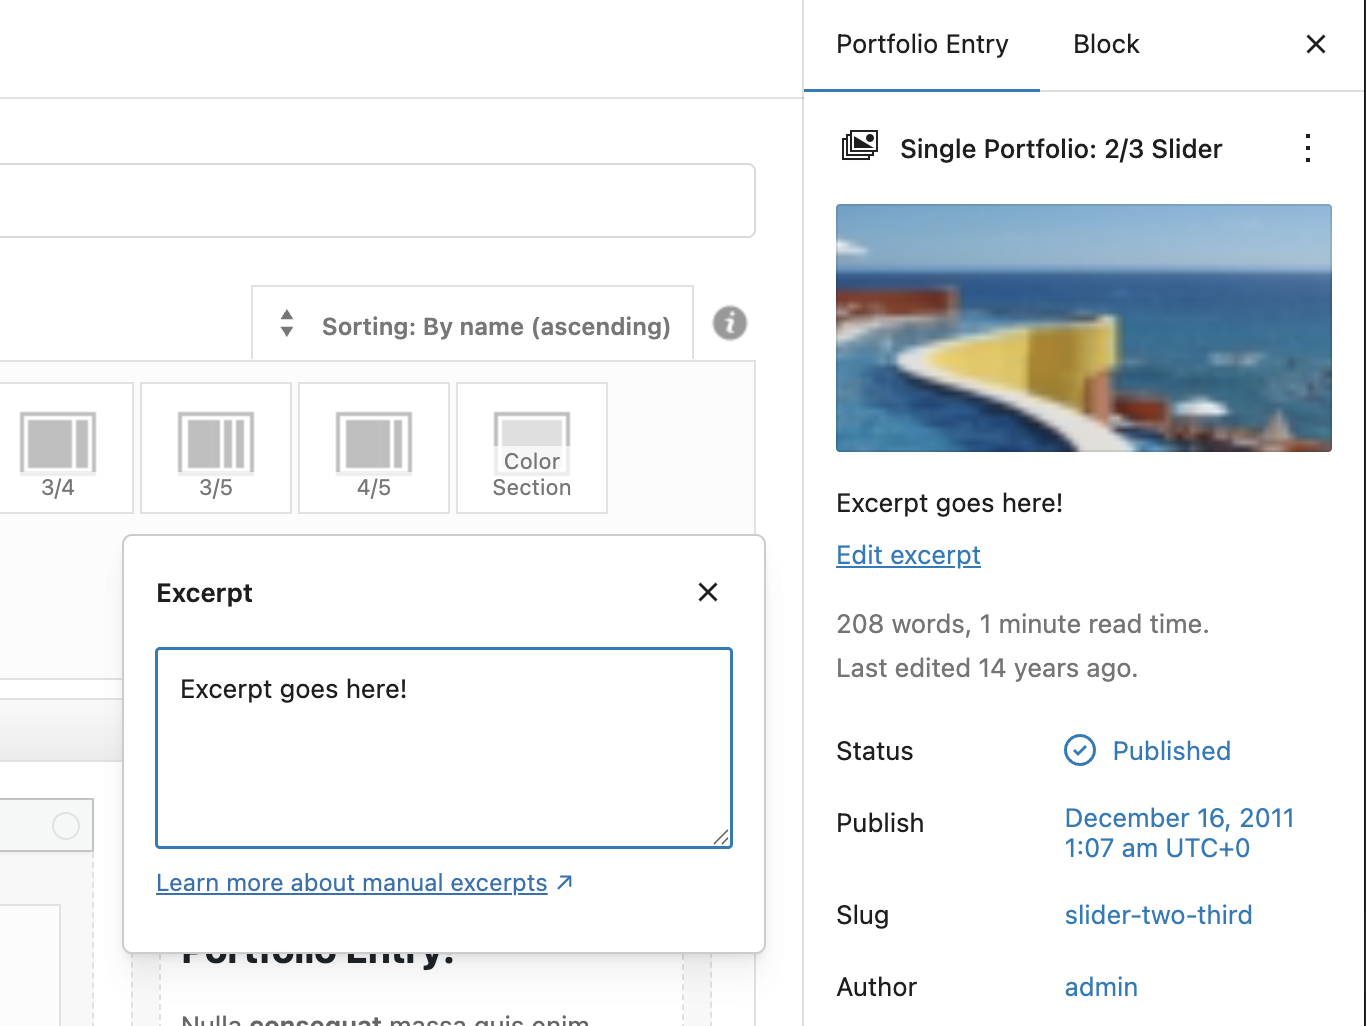The height and width of the screenshot is (1026, 1366).
Task: Close the settings sidebar panel
Action: point(1316,44)
